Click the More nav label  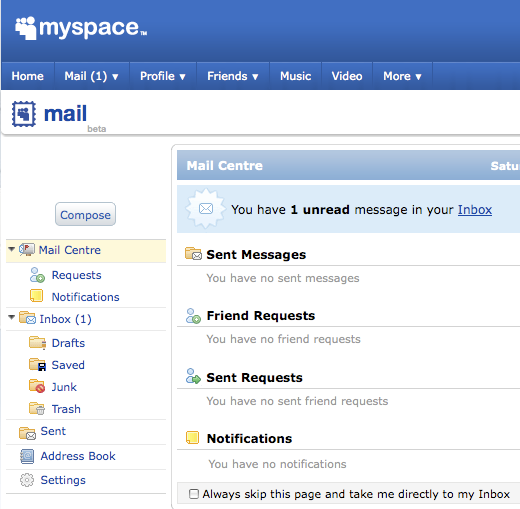tap(397, 76)
